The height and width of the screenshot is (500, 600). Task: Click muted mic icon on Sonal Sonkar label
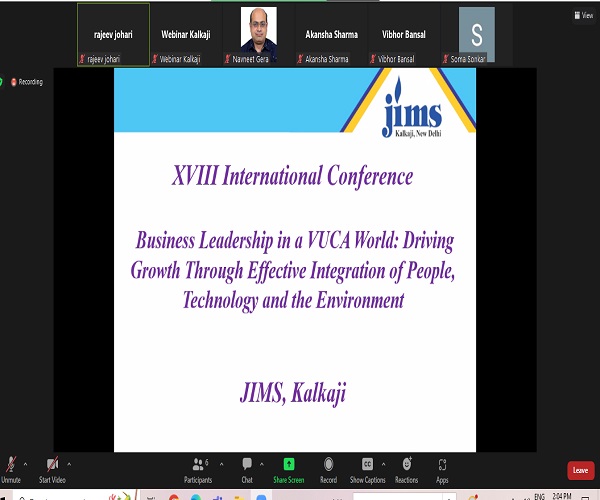tap(446, 59)
